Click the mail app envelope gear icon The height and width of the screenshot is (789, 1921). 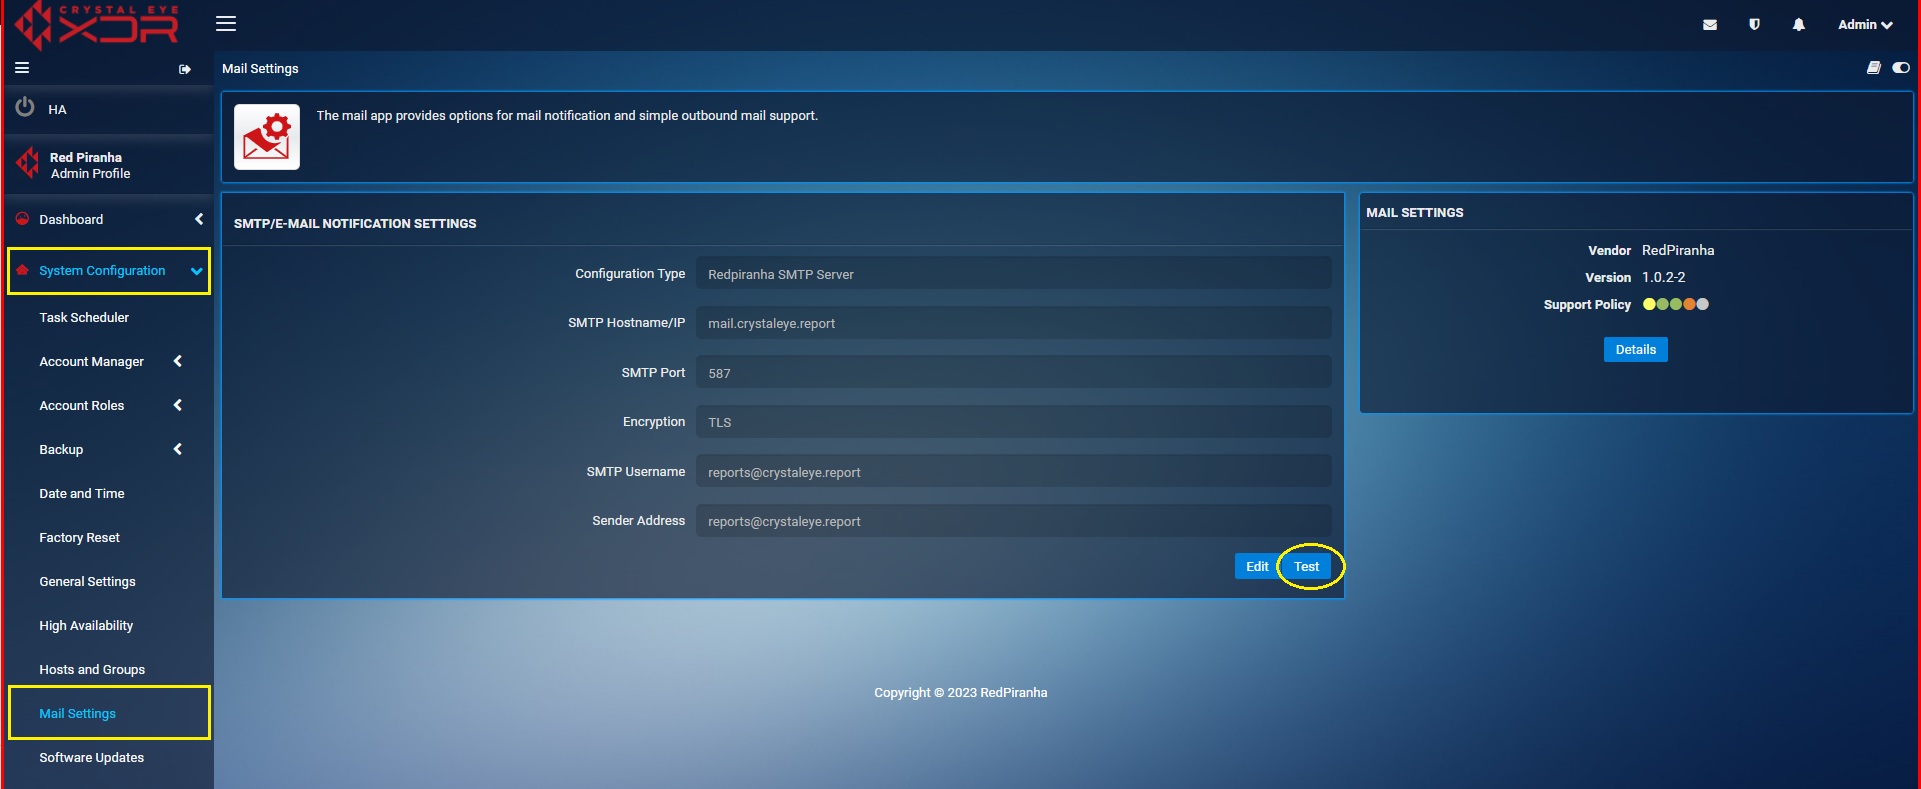click(x=266, y=137)
